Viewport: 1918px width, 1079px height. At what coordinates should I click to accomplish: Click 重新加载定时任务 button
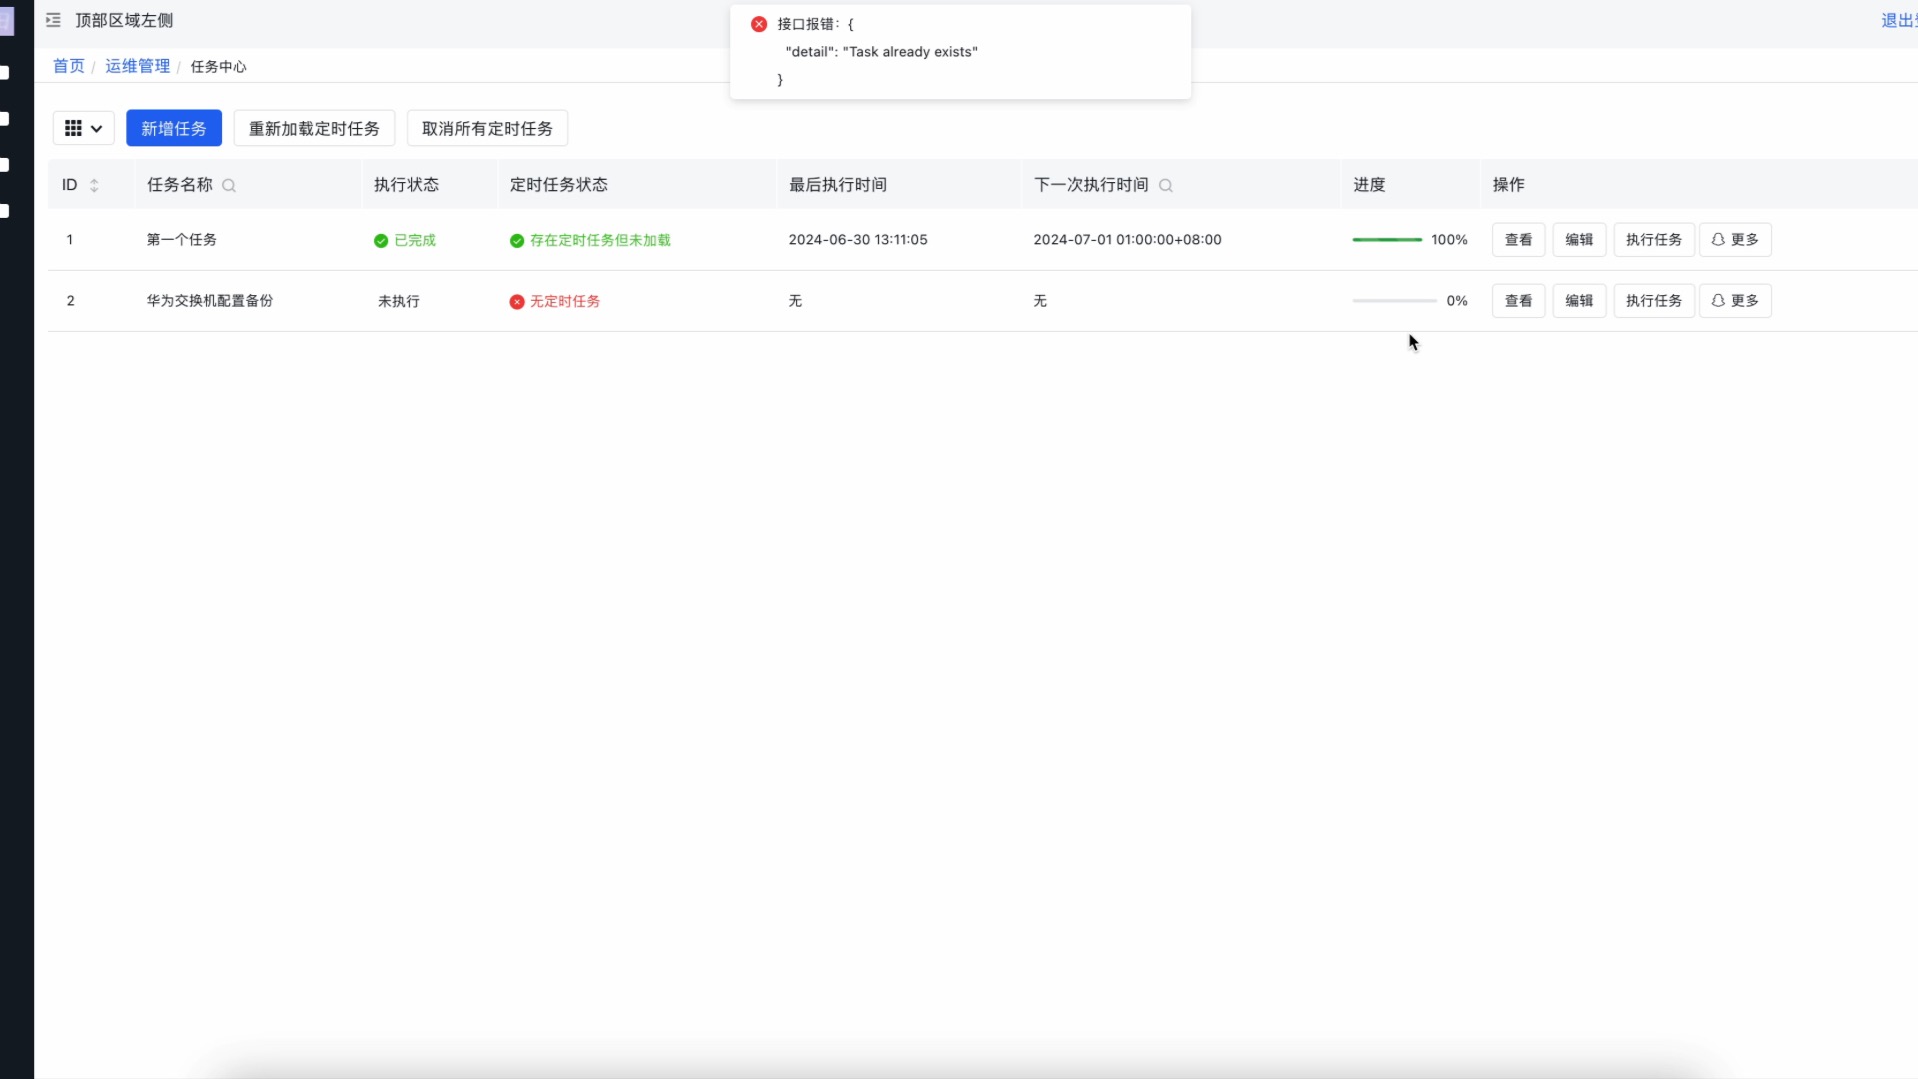pyautogui.click(x=314, y=128)
